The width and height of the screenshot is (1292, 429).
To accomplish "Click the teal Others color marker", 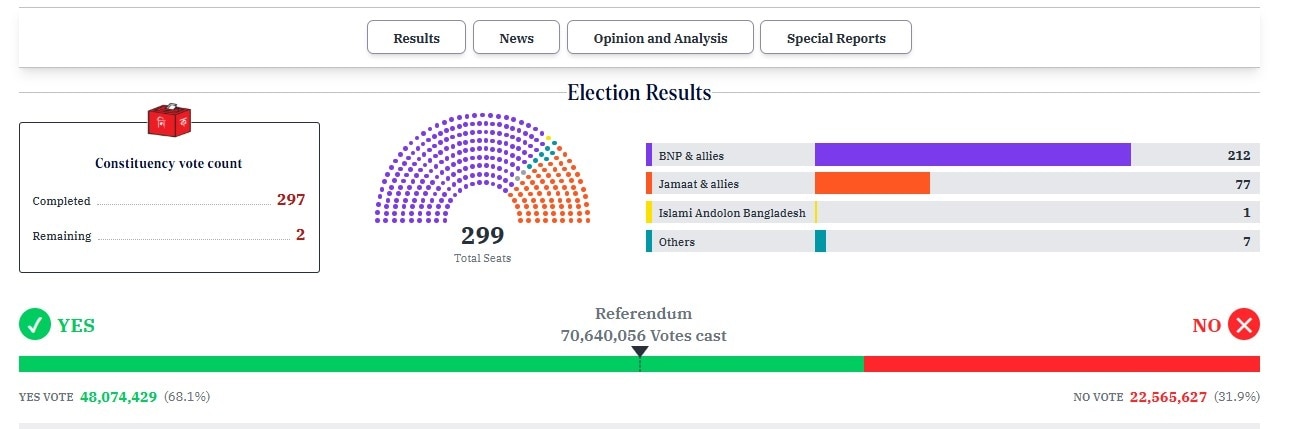I will pyautogui.click(x=649, y=242).
